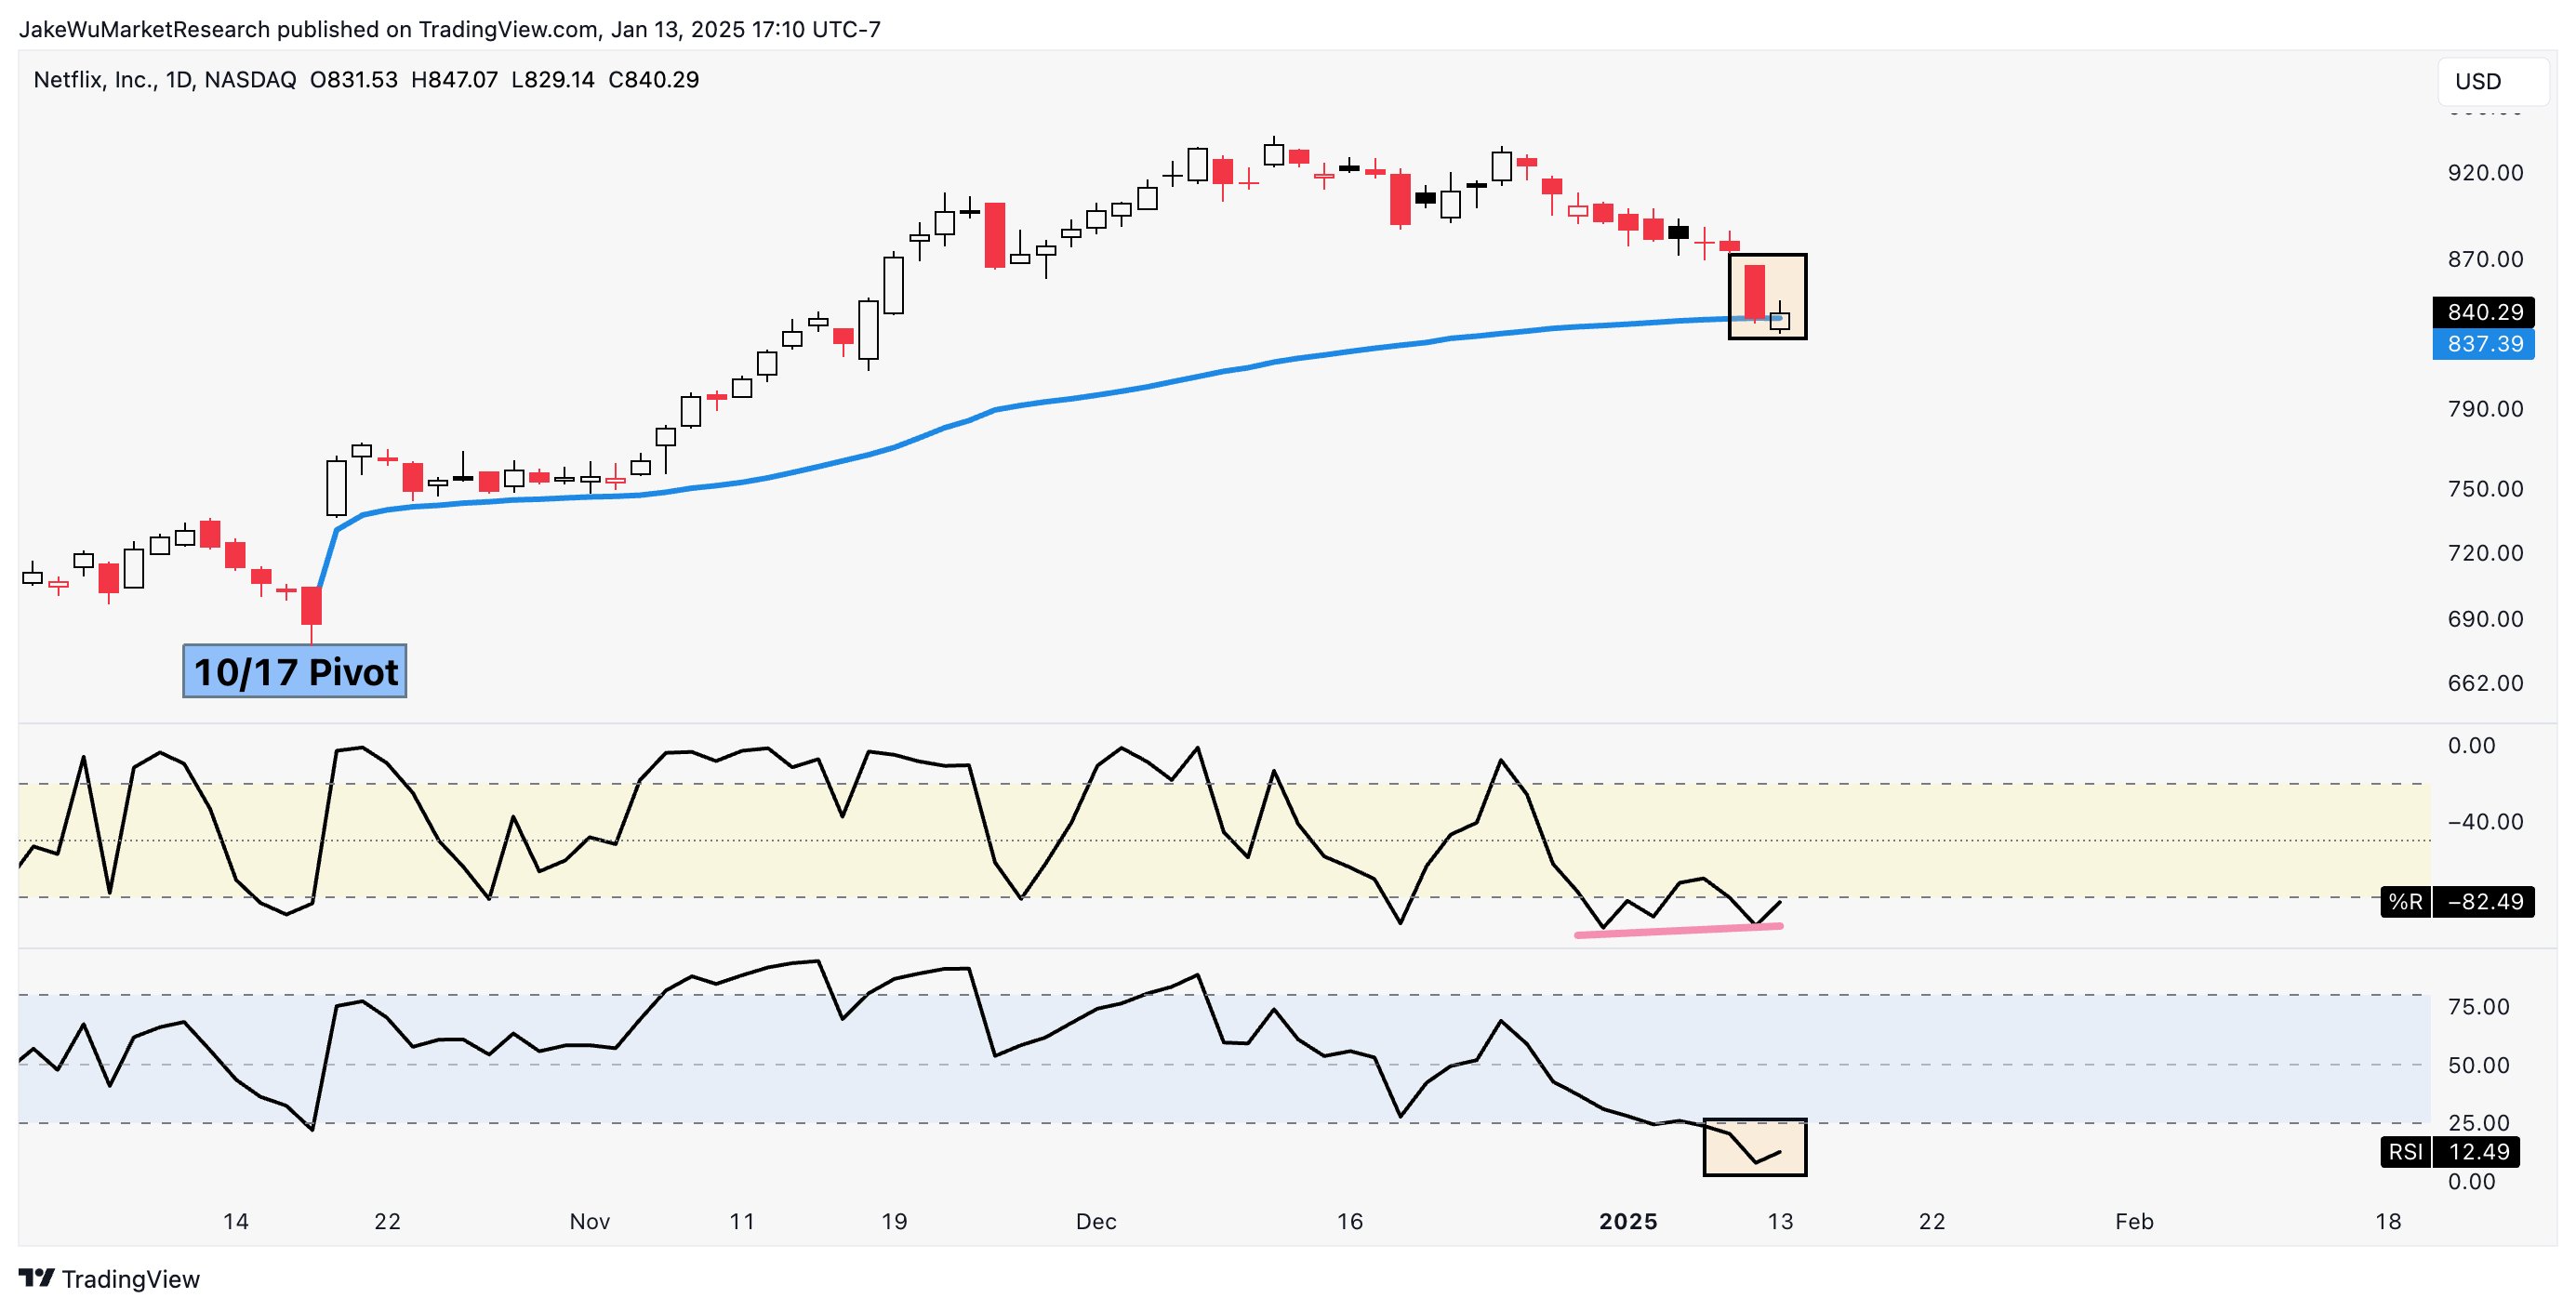Click the 18 date axis label
Image resolution: width=2576 pixels, height=1311 pixels.
click(2388, 1222)
